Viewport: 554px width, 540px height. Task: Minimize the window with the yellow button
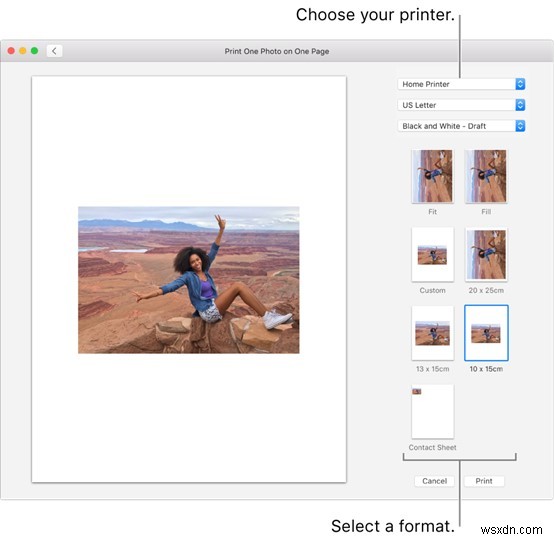coord(23,51)
